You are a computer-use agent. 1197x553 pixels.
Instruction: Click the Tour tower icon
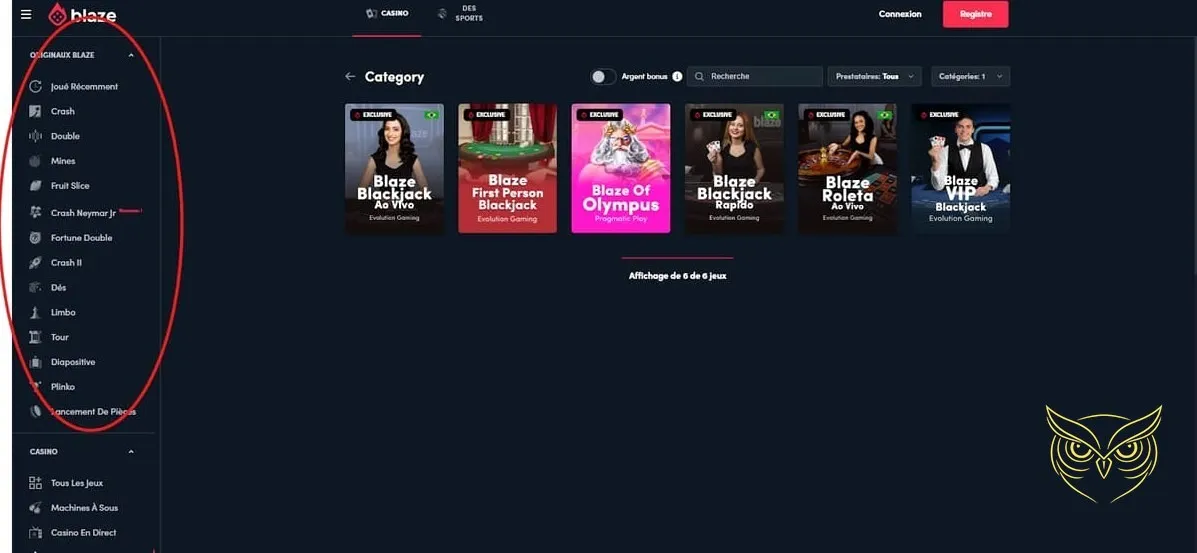coord(35,337)
